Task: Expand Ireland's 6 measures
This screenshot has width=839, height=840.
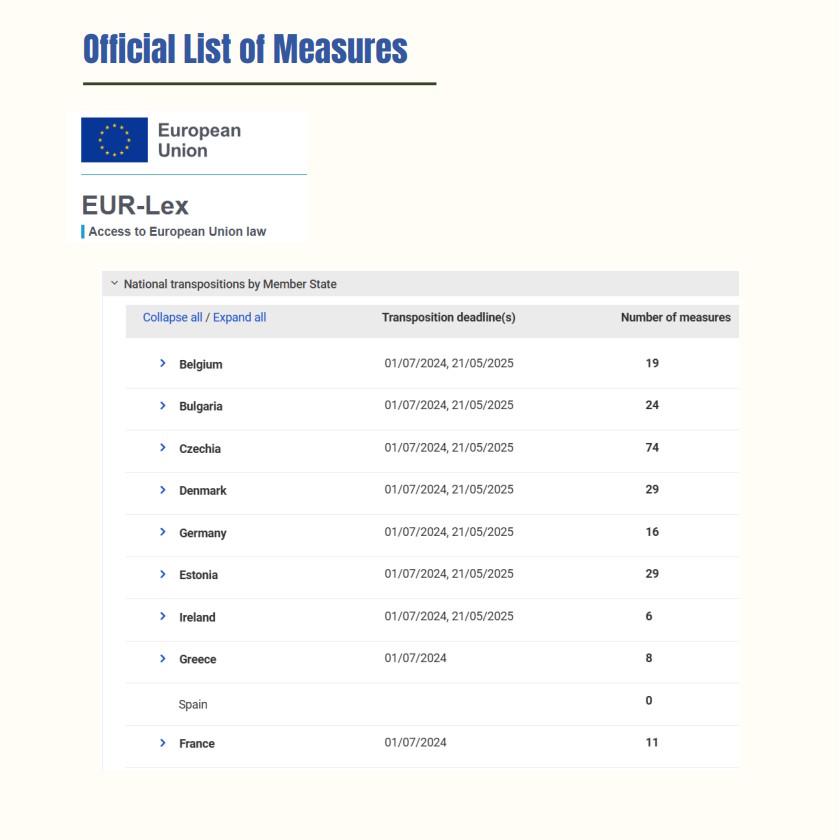Action: click(163, 617)
